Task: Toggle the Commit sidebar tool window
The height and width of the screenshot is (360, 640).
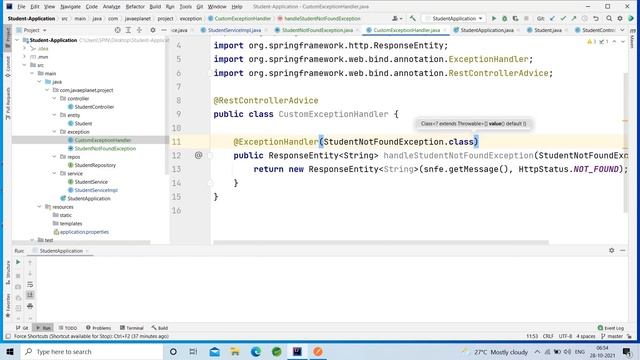Action: click(8, 67)
